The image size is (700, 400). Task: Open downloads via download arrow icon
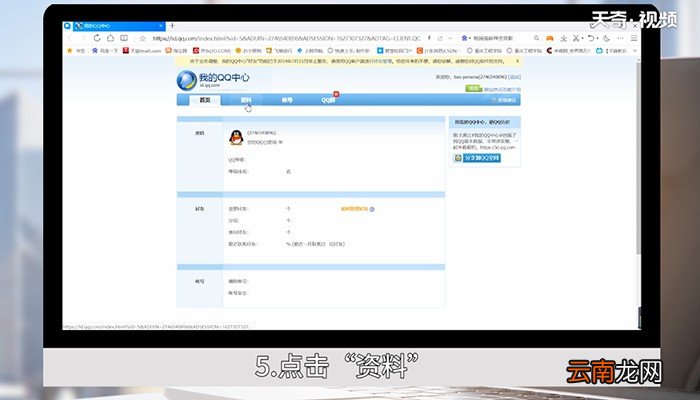coord(564,38)
